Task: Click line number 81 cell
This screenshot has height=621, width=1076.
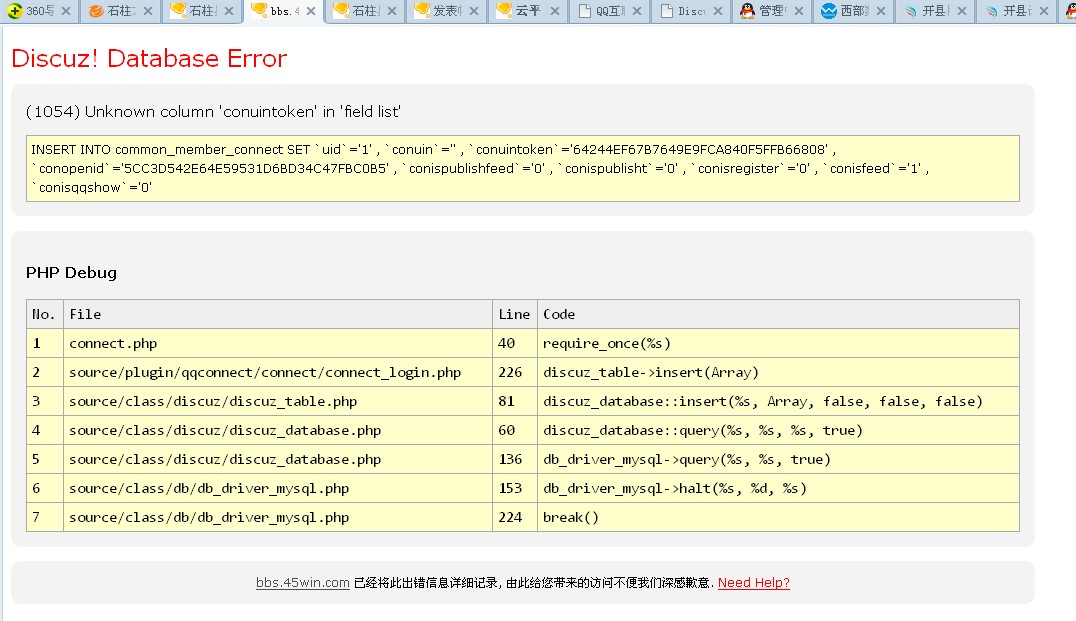Action: tap(515, 401)
